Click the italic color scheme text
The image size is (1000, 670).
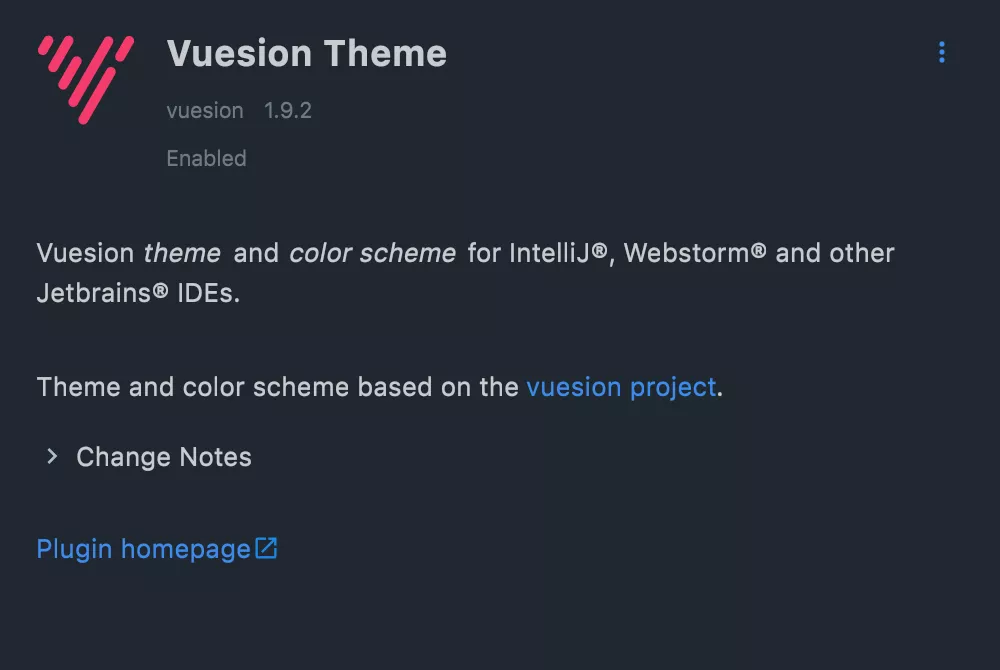[x=372, y=253]
